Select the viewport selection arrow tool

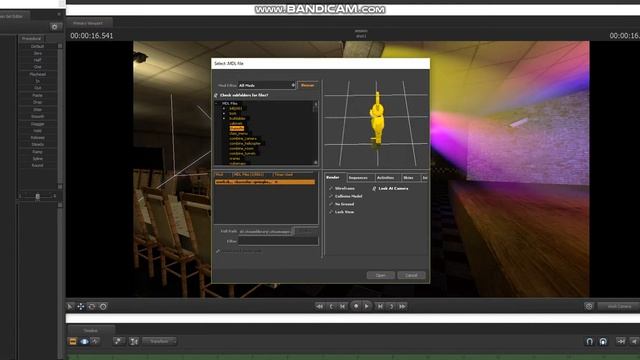coord(70,307)
